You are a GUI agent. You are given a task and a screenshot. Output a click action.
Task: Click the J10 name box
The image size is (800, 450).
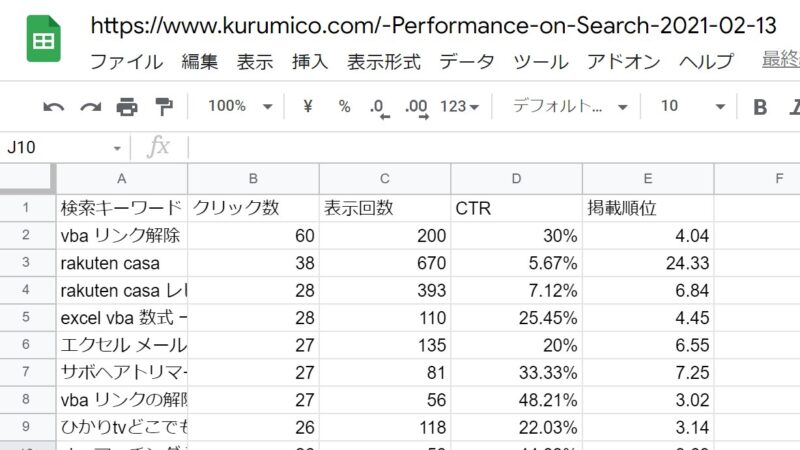tap(64, 147)
